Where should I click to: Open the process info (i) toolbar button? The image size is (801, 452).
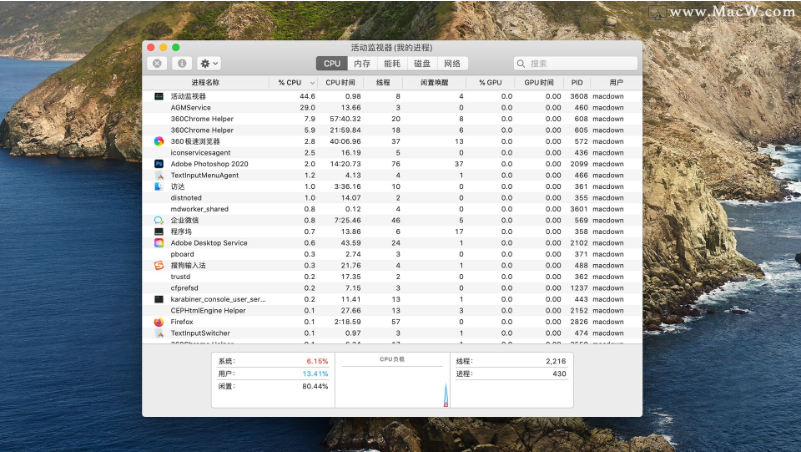[182, 63]
